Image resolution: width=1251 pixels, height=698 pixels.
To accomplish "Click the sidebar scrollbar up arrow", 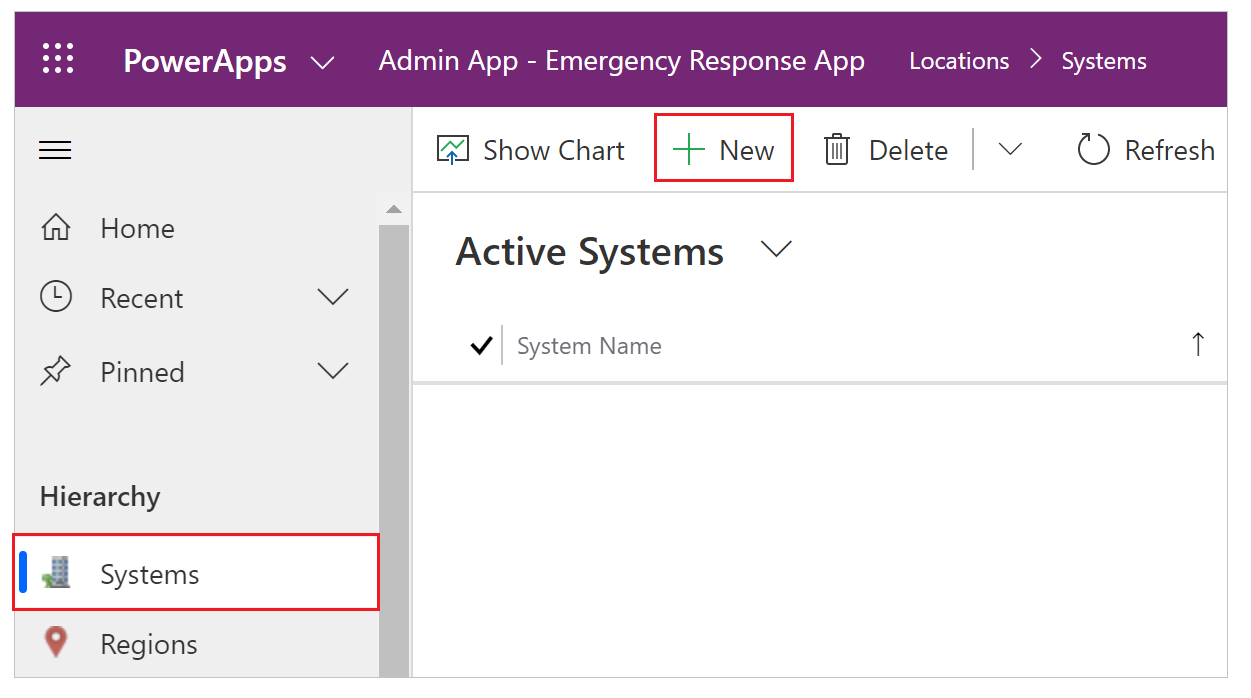I will pos(393,208).
